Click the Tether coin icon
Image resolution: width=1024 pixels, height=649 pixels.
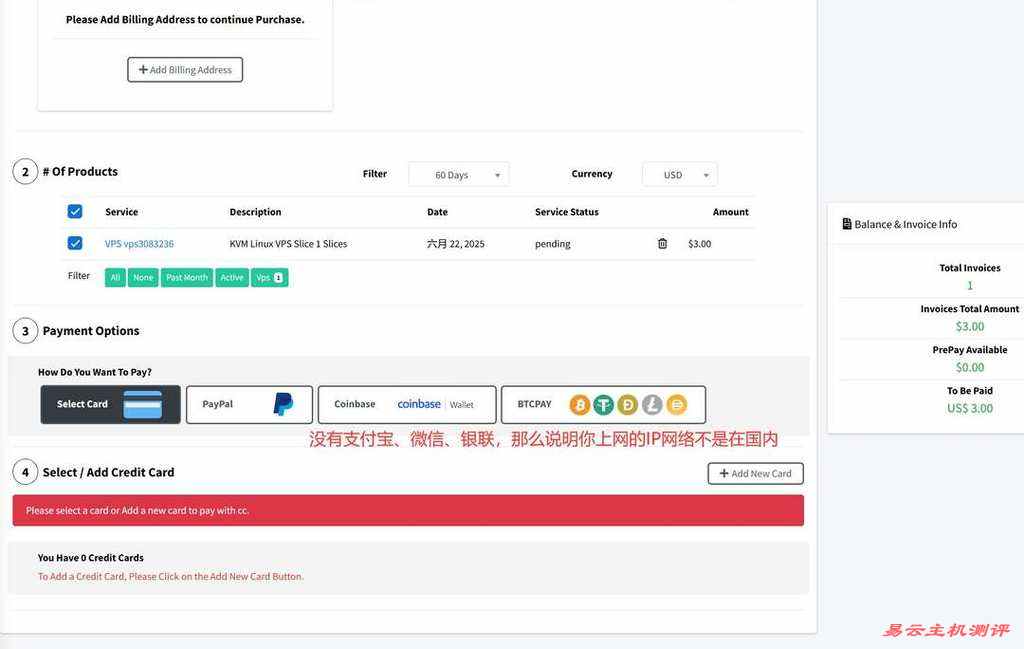(603, 405)
